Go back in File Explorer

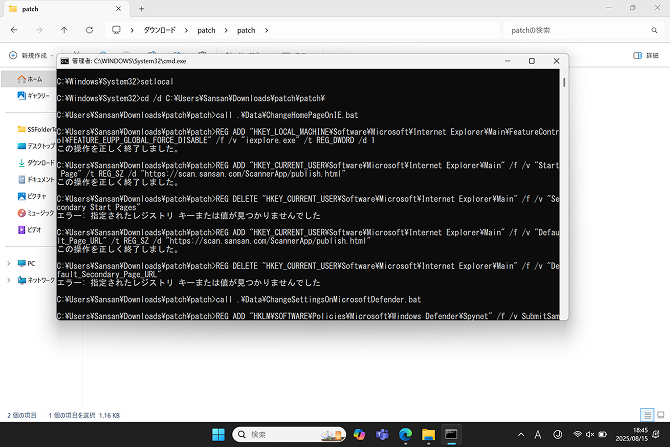pos(14,30)
